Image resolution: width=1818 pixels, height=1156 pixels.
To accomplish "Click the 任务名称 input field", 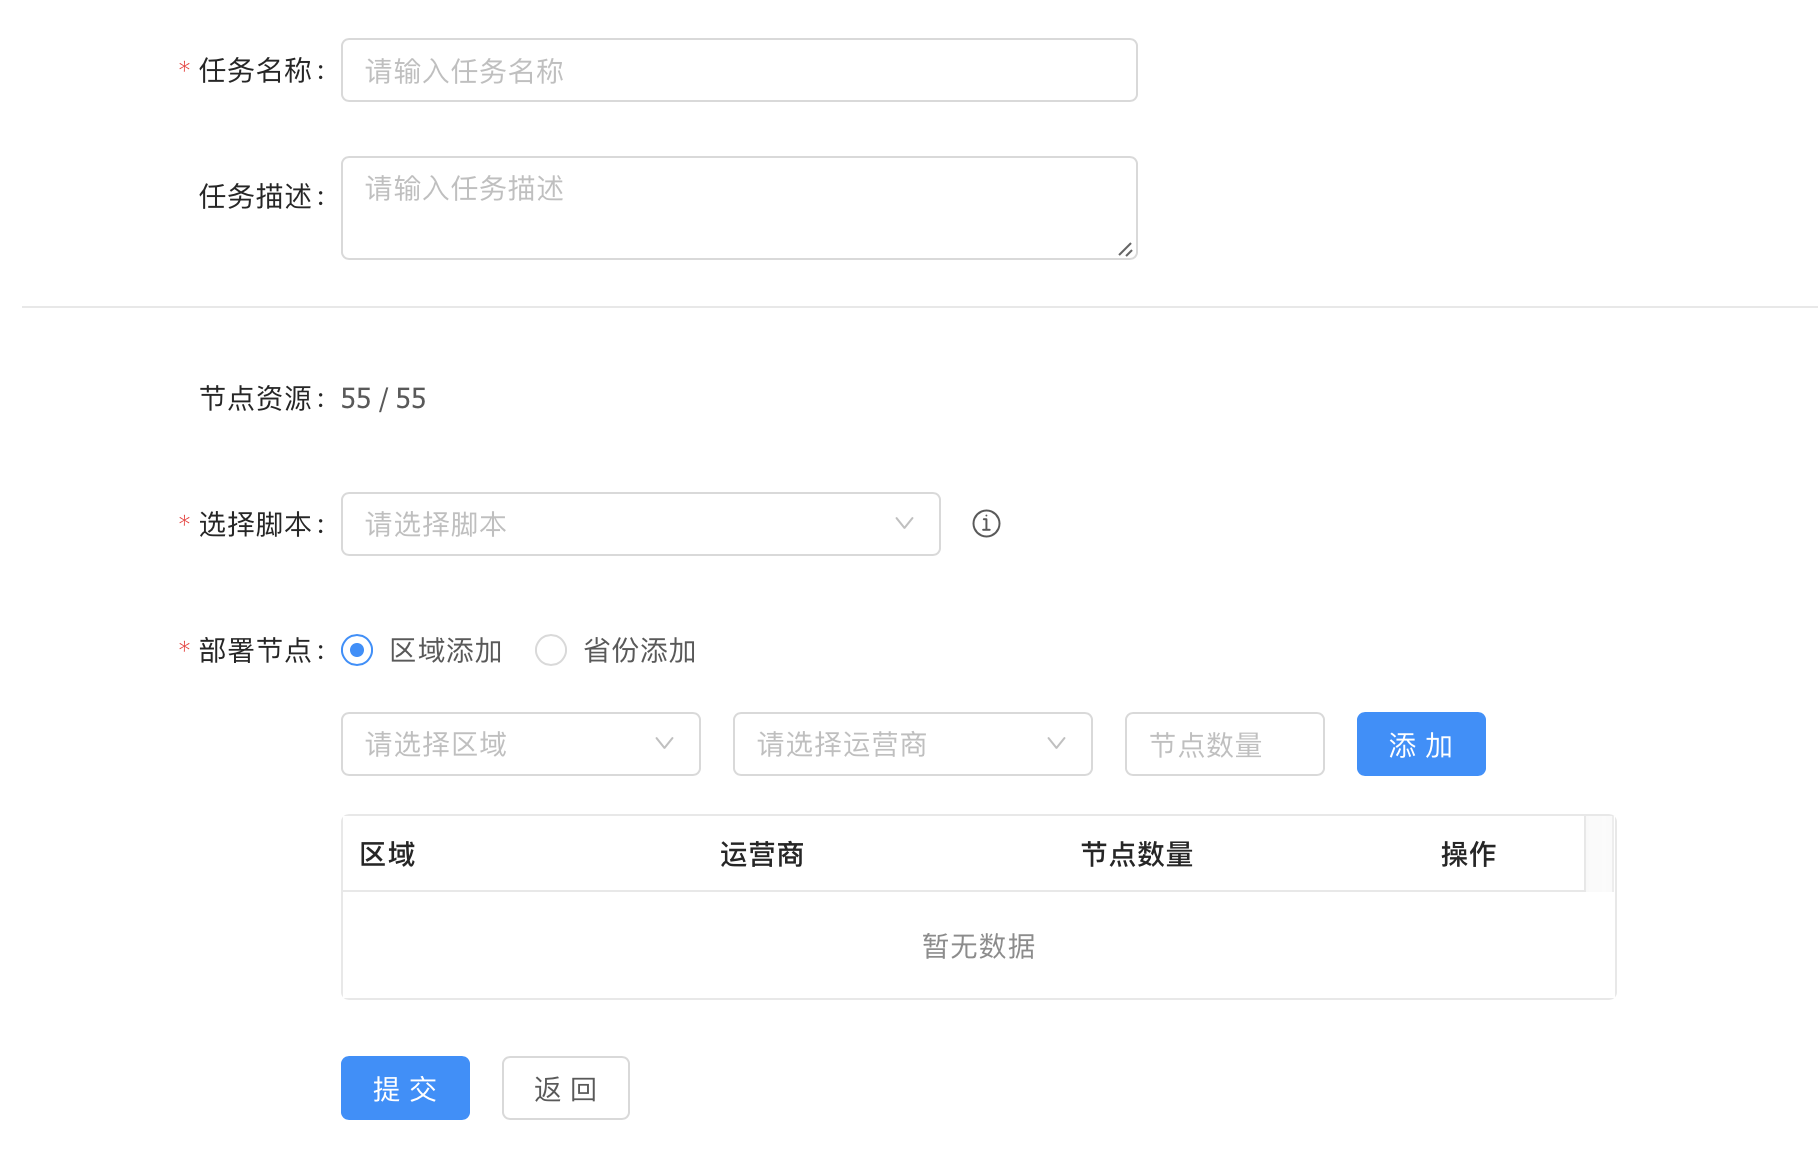I will 738,69.
